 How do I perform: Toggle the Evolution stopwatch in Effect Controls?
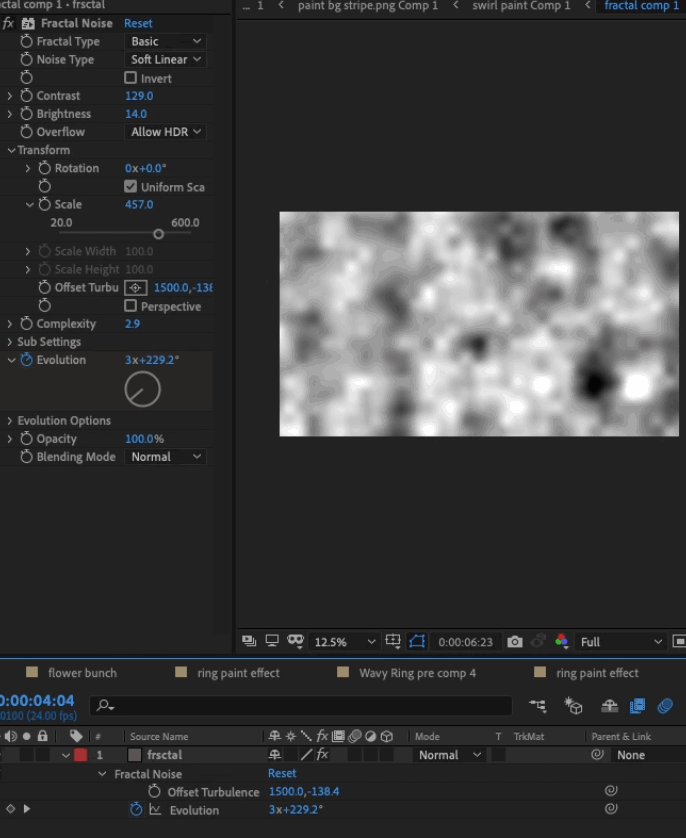[26, 360]
